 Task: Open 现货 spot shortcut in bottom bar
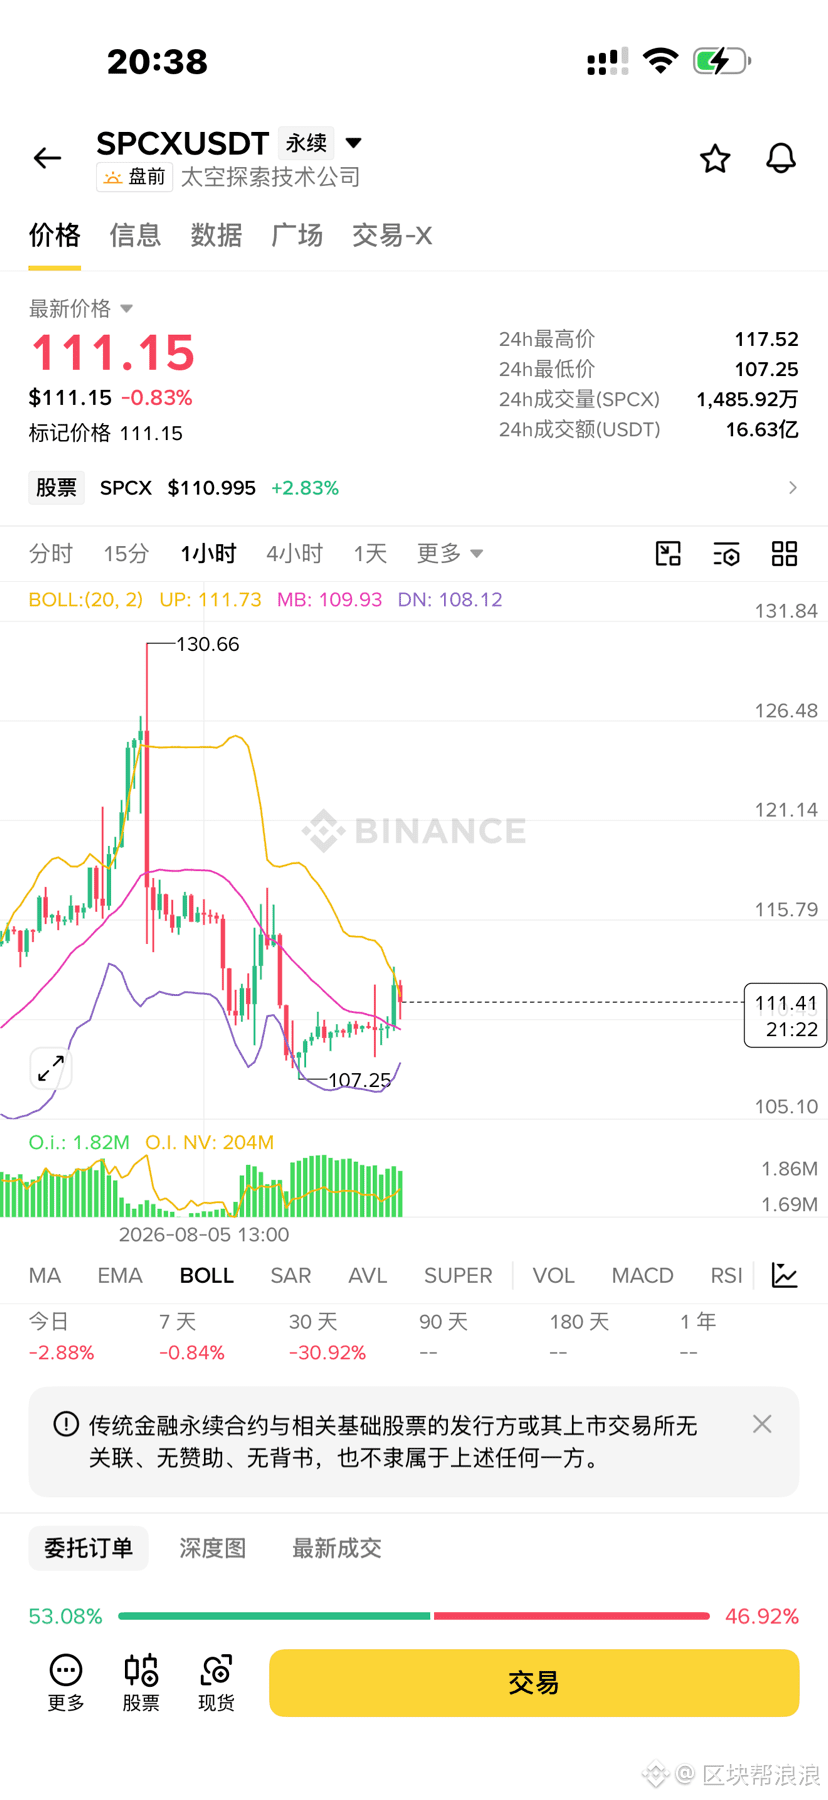216,1682
